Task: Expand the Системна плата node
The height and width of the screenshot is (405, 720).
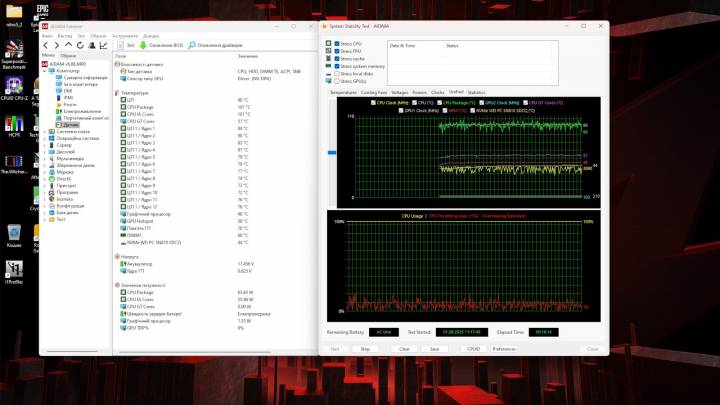Action: (45, 131)
